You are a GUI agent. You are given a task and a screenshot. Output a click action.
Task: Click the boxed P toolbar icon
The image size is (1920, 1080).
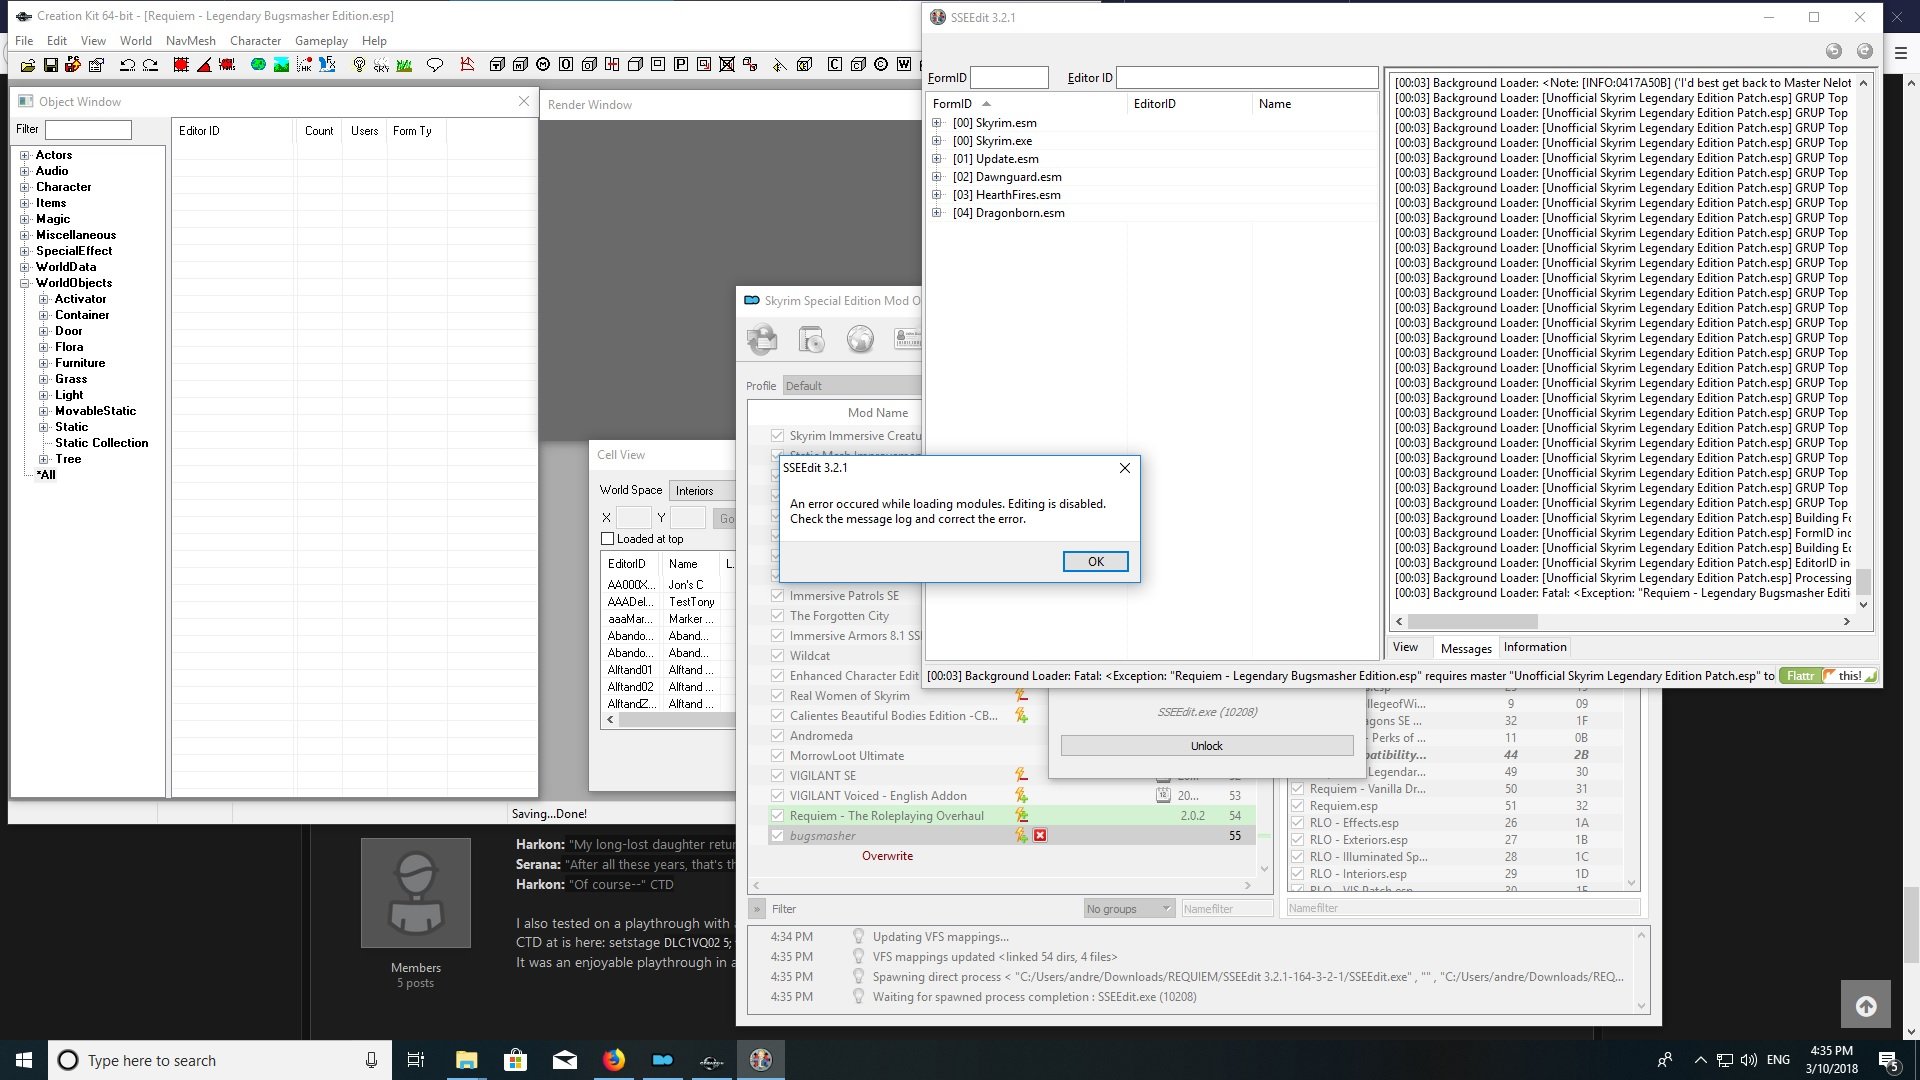click(x=681, y=65)
